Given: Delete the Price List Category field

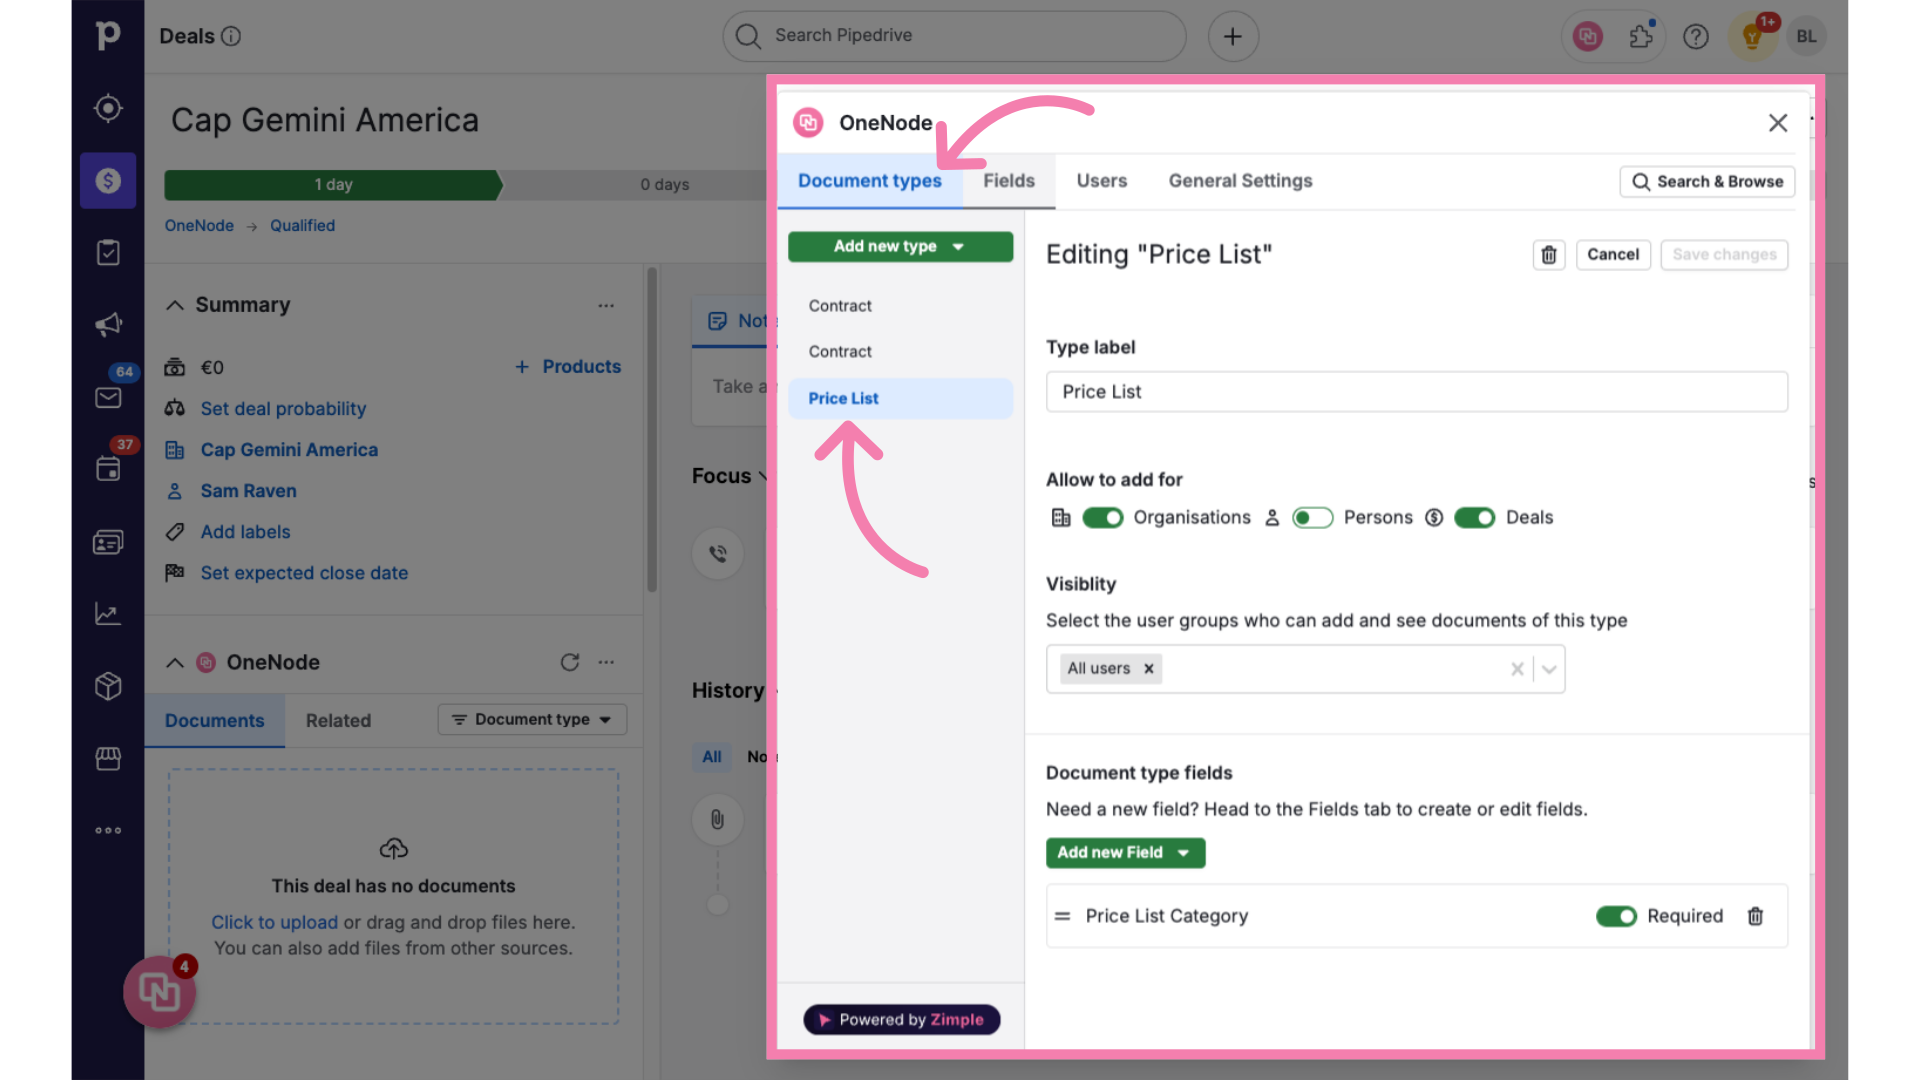Looking at the screenshot, I should [1755, 916].
